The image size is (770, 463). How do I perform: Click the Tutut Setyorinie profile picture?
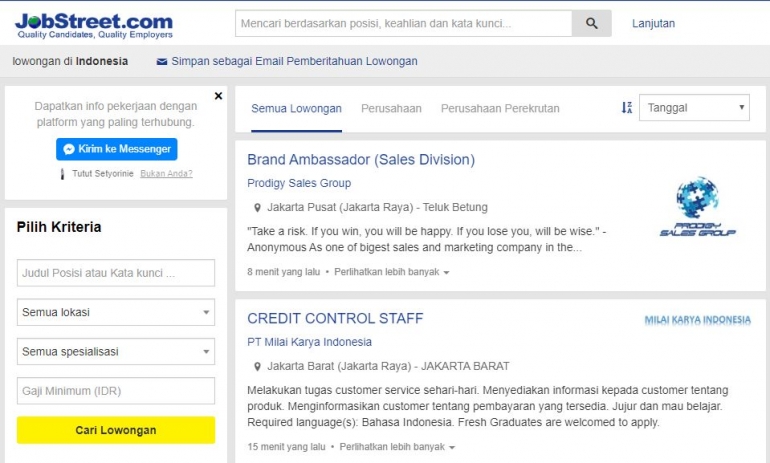coord(62,174)
